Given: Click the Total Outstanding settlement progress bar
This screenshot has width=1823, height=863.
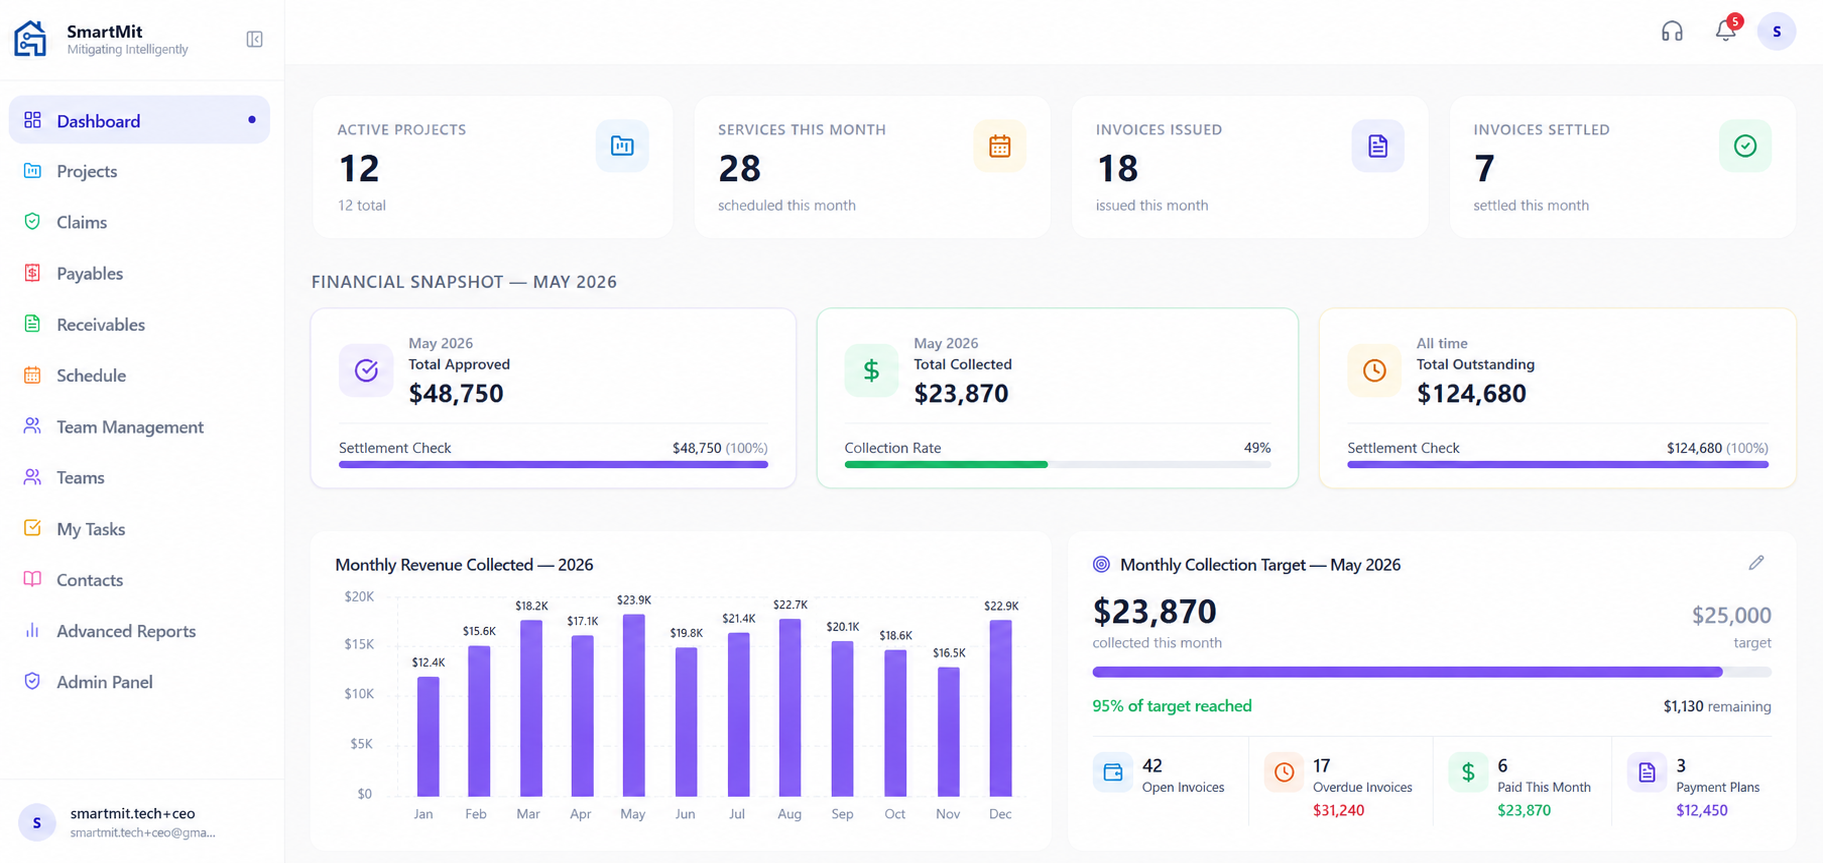Looking at the screenshot, I should 1557,464.
